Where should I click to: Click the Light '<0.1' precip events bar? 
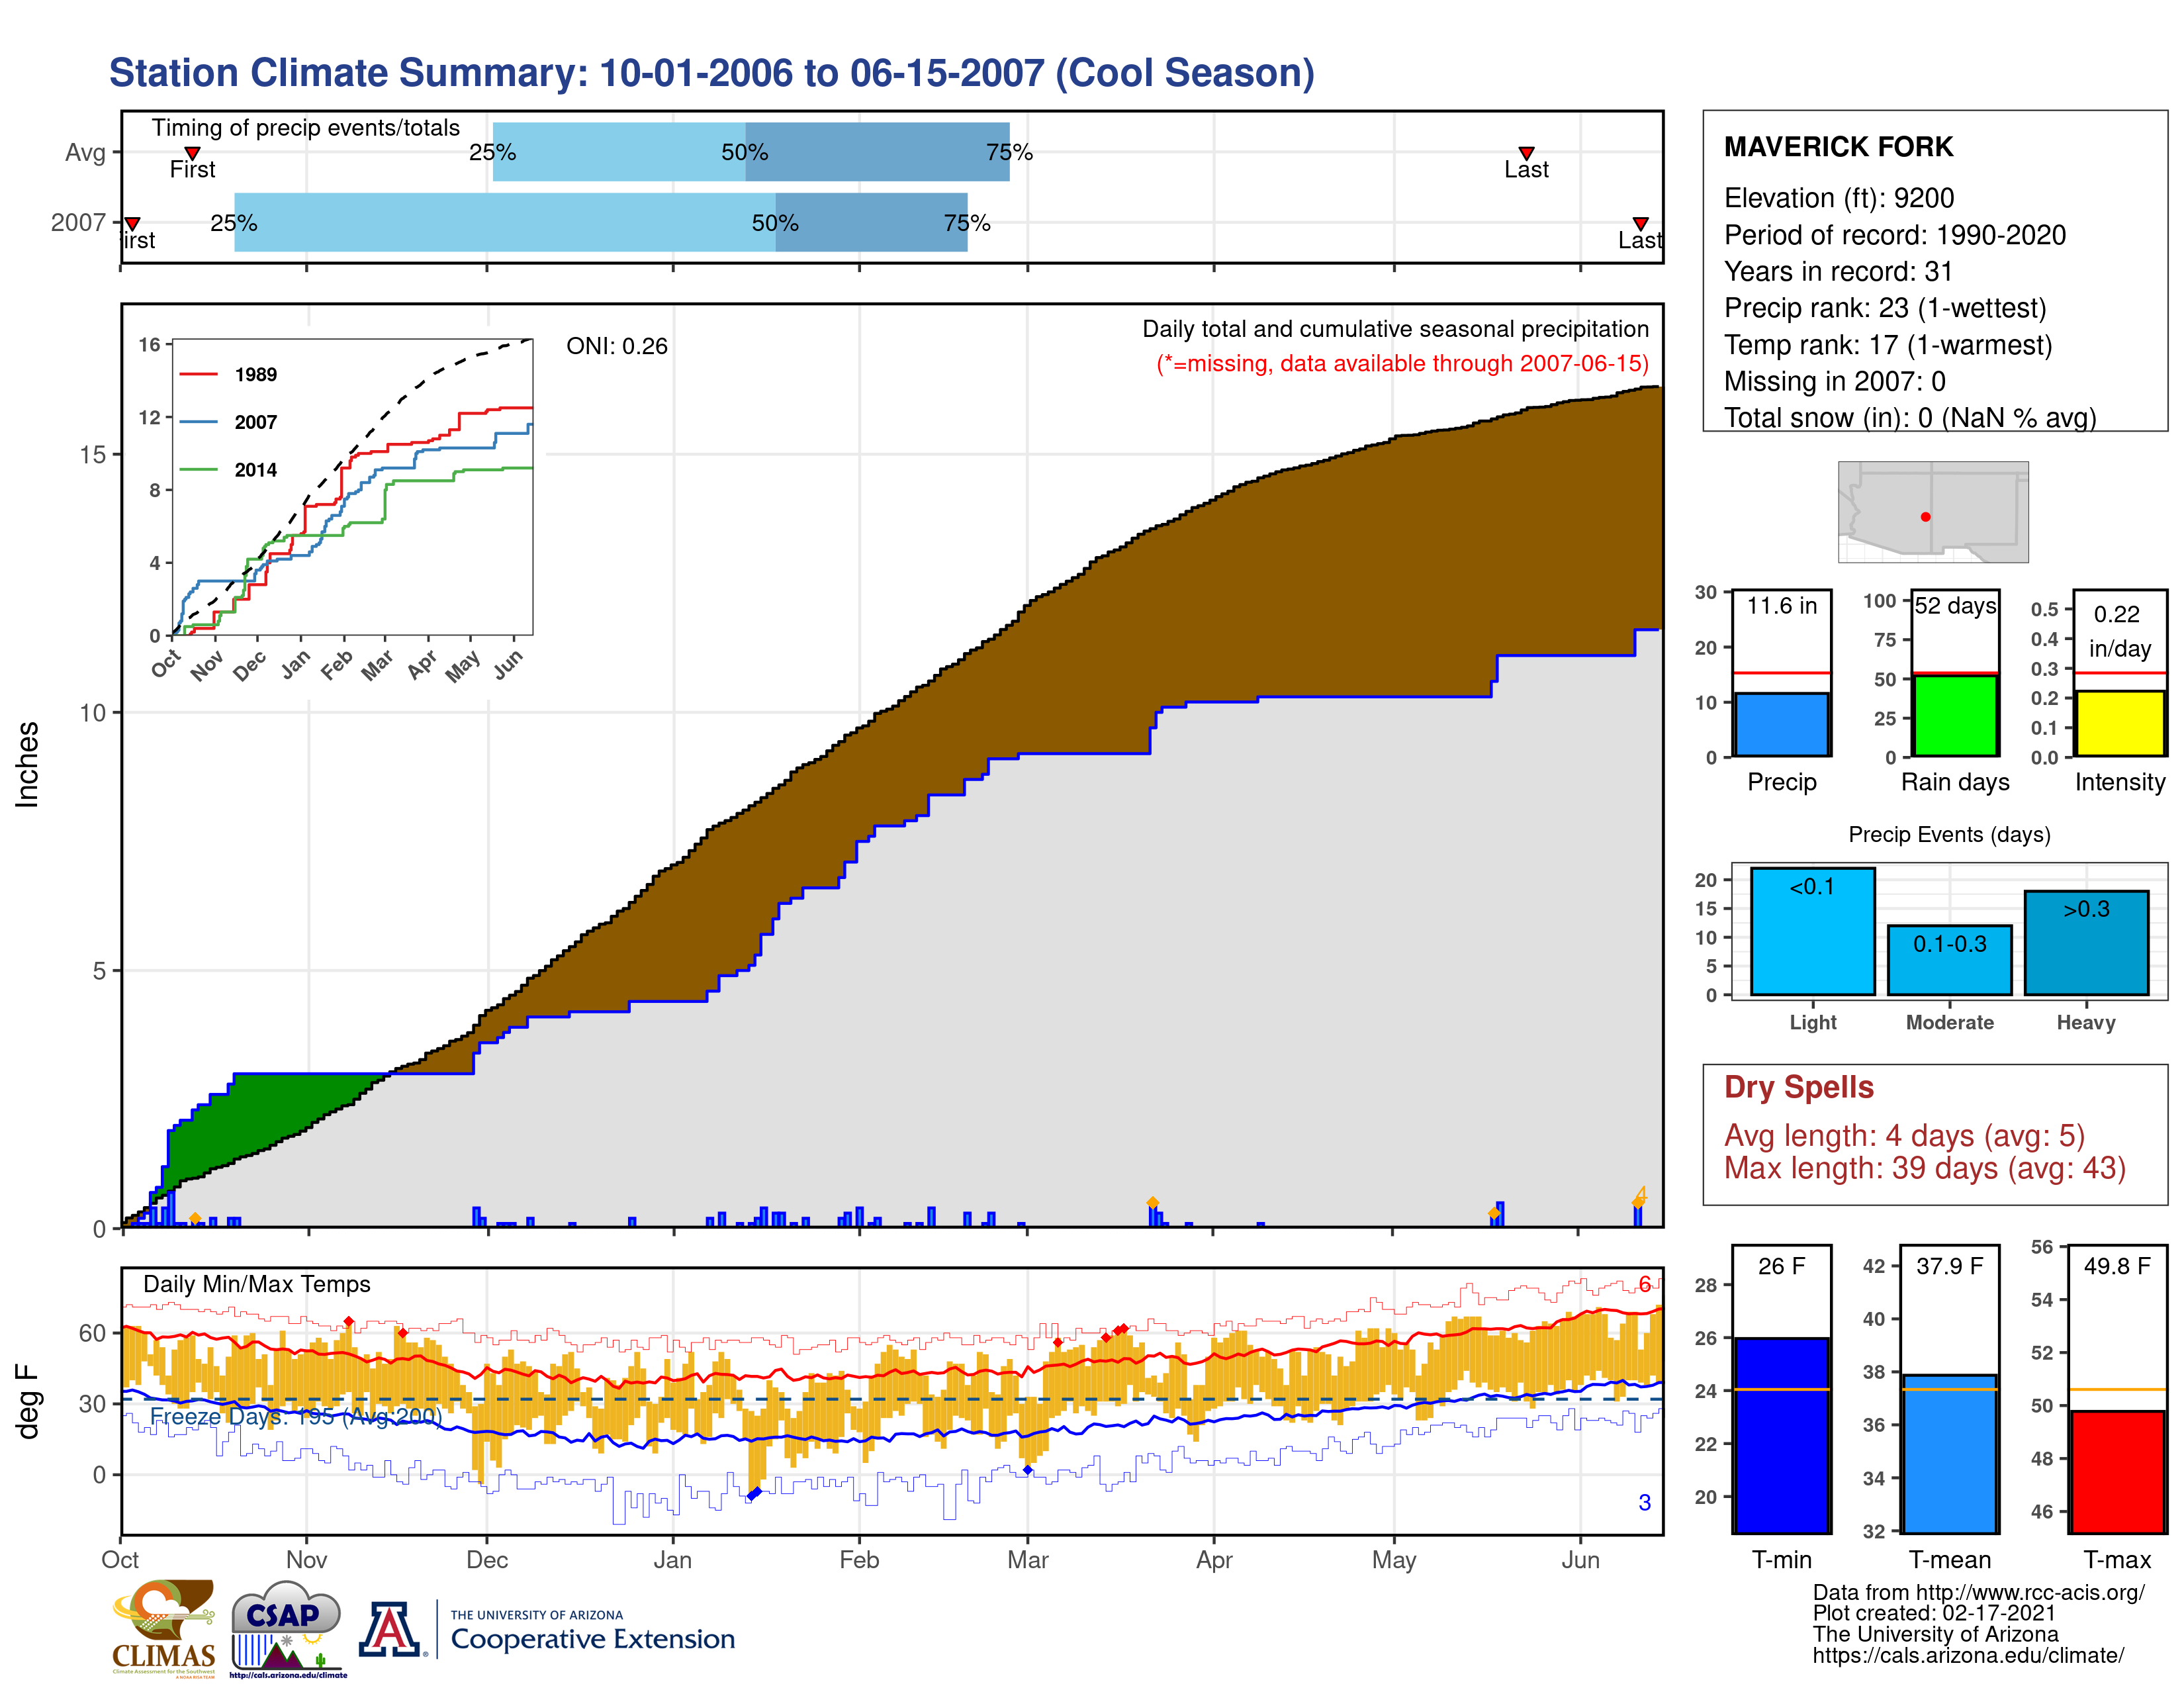[1812, 931]
